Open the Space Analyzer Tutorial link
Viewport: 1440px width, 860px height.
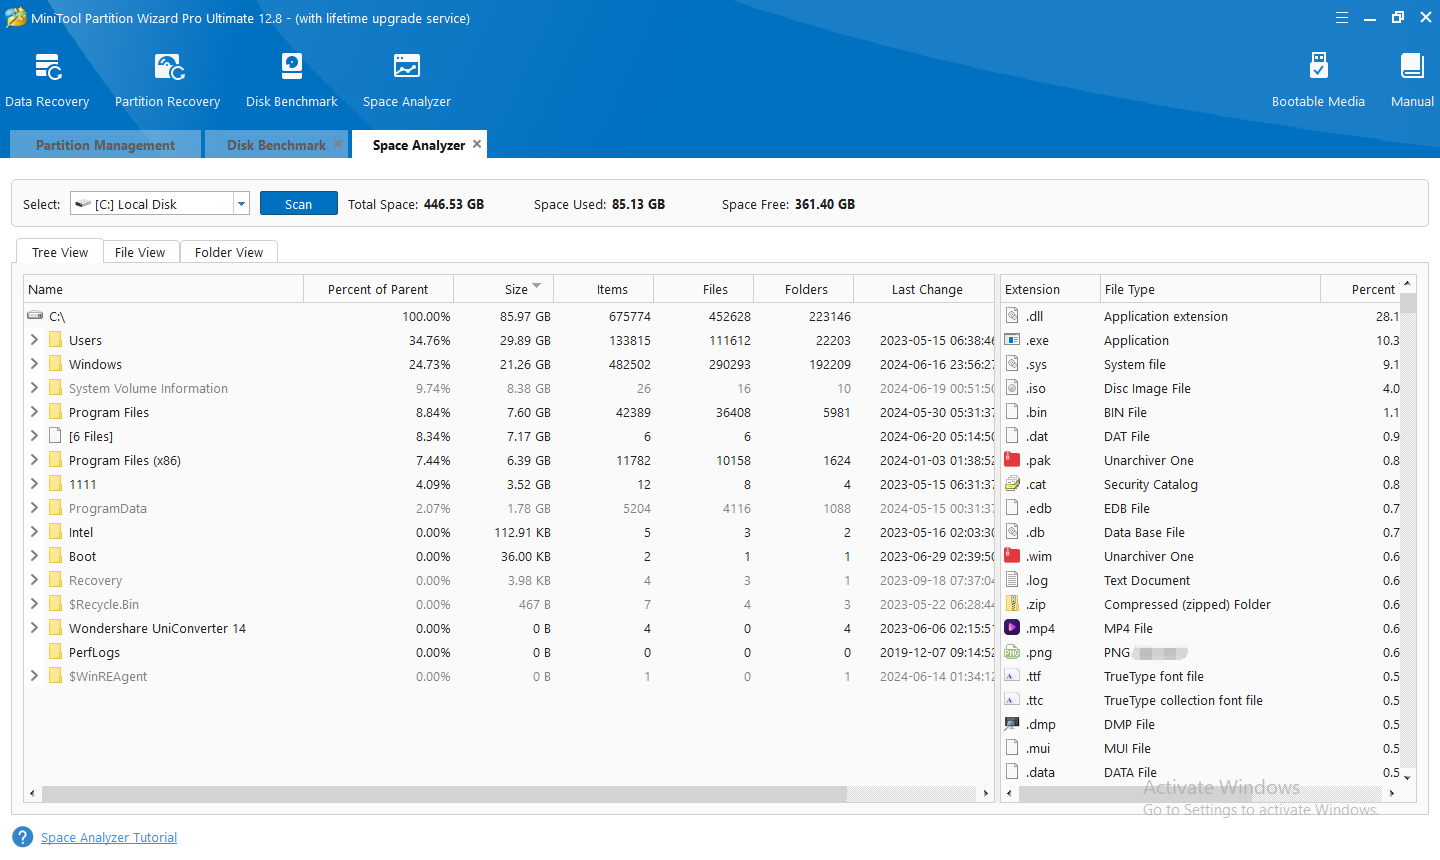coord(109,837)
